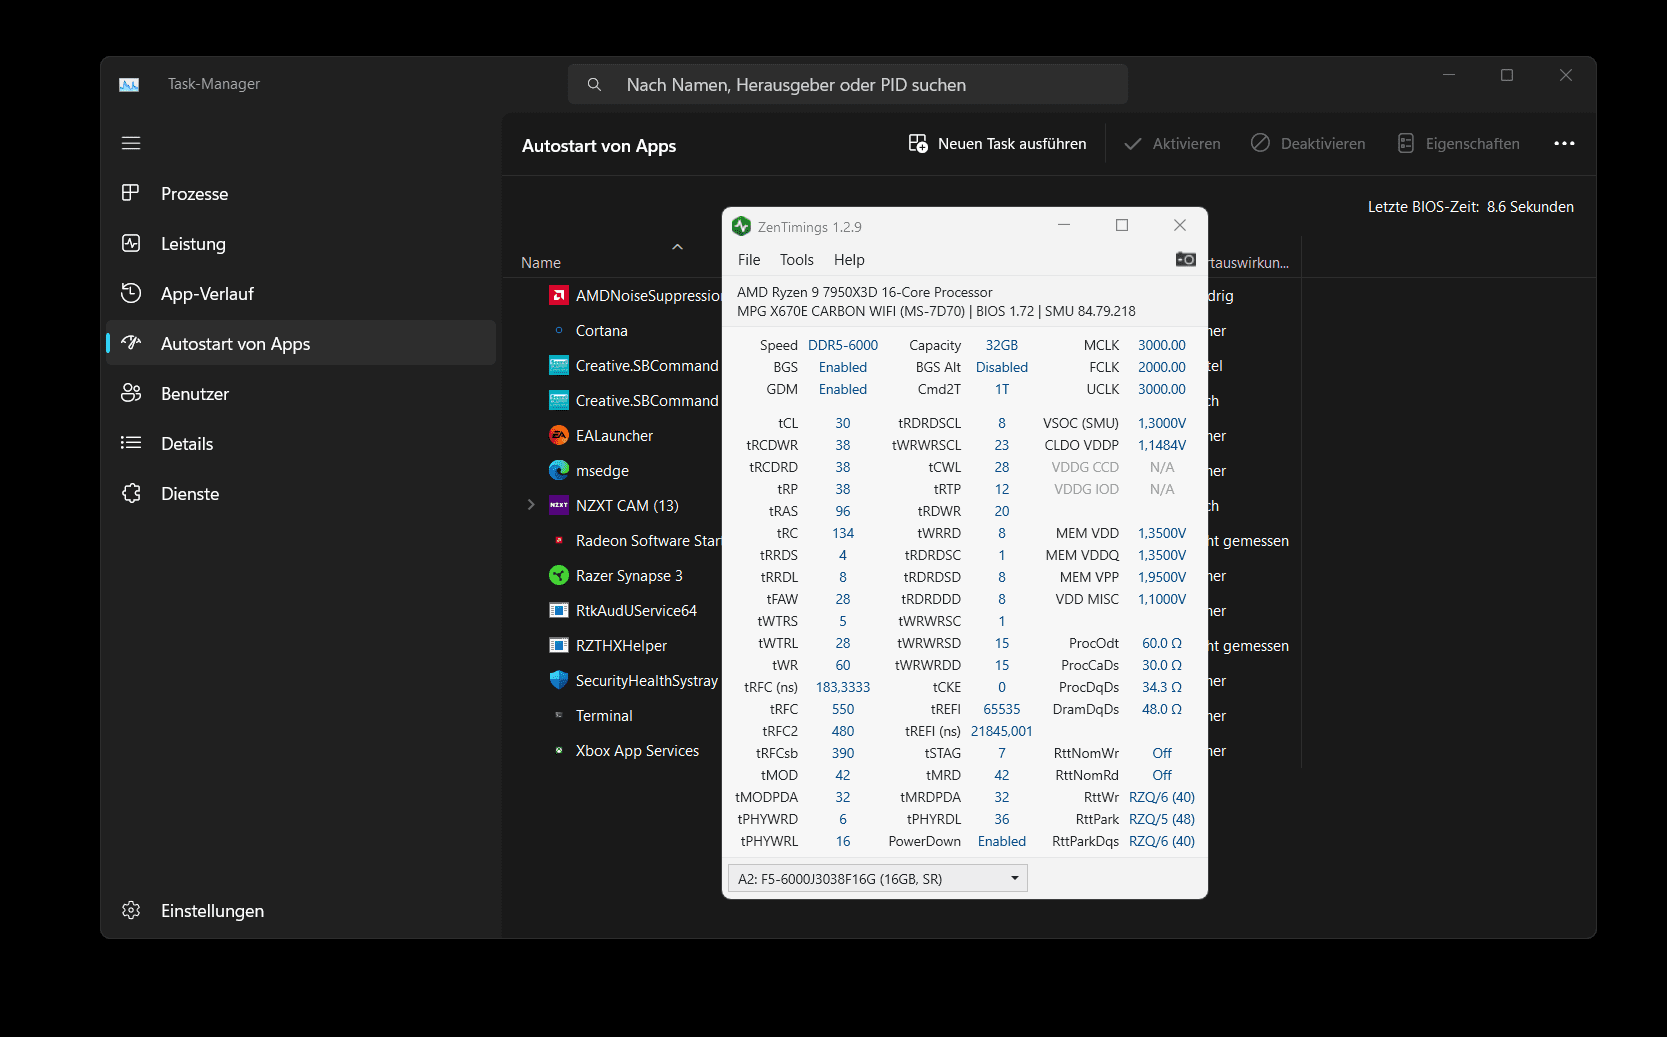
Task: Open the Benutzer page
Action: coord(301,394)
